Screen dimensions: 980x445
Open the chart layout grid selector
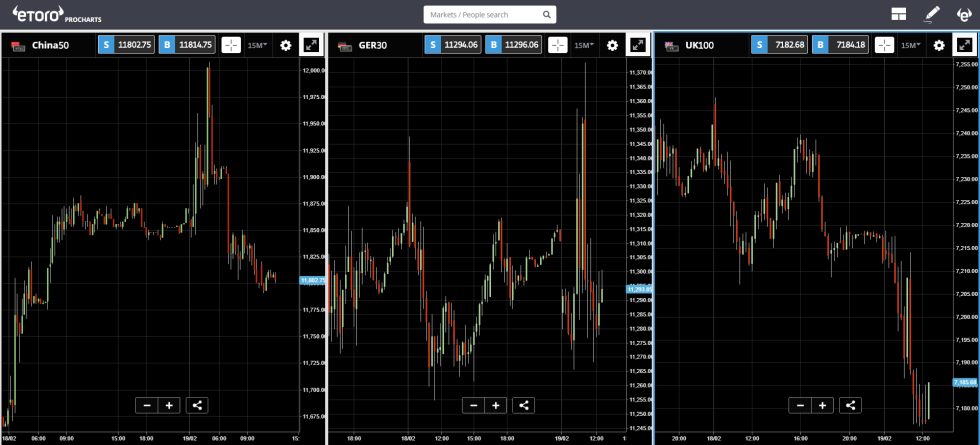coord(900,14)
